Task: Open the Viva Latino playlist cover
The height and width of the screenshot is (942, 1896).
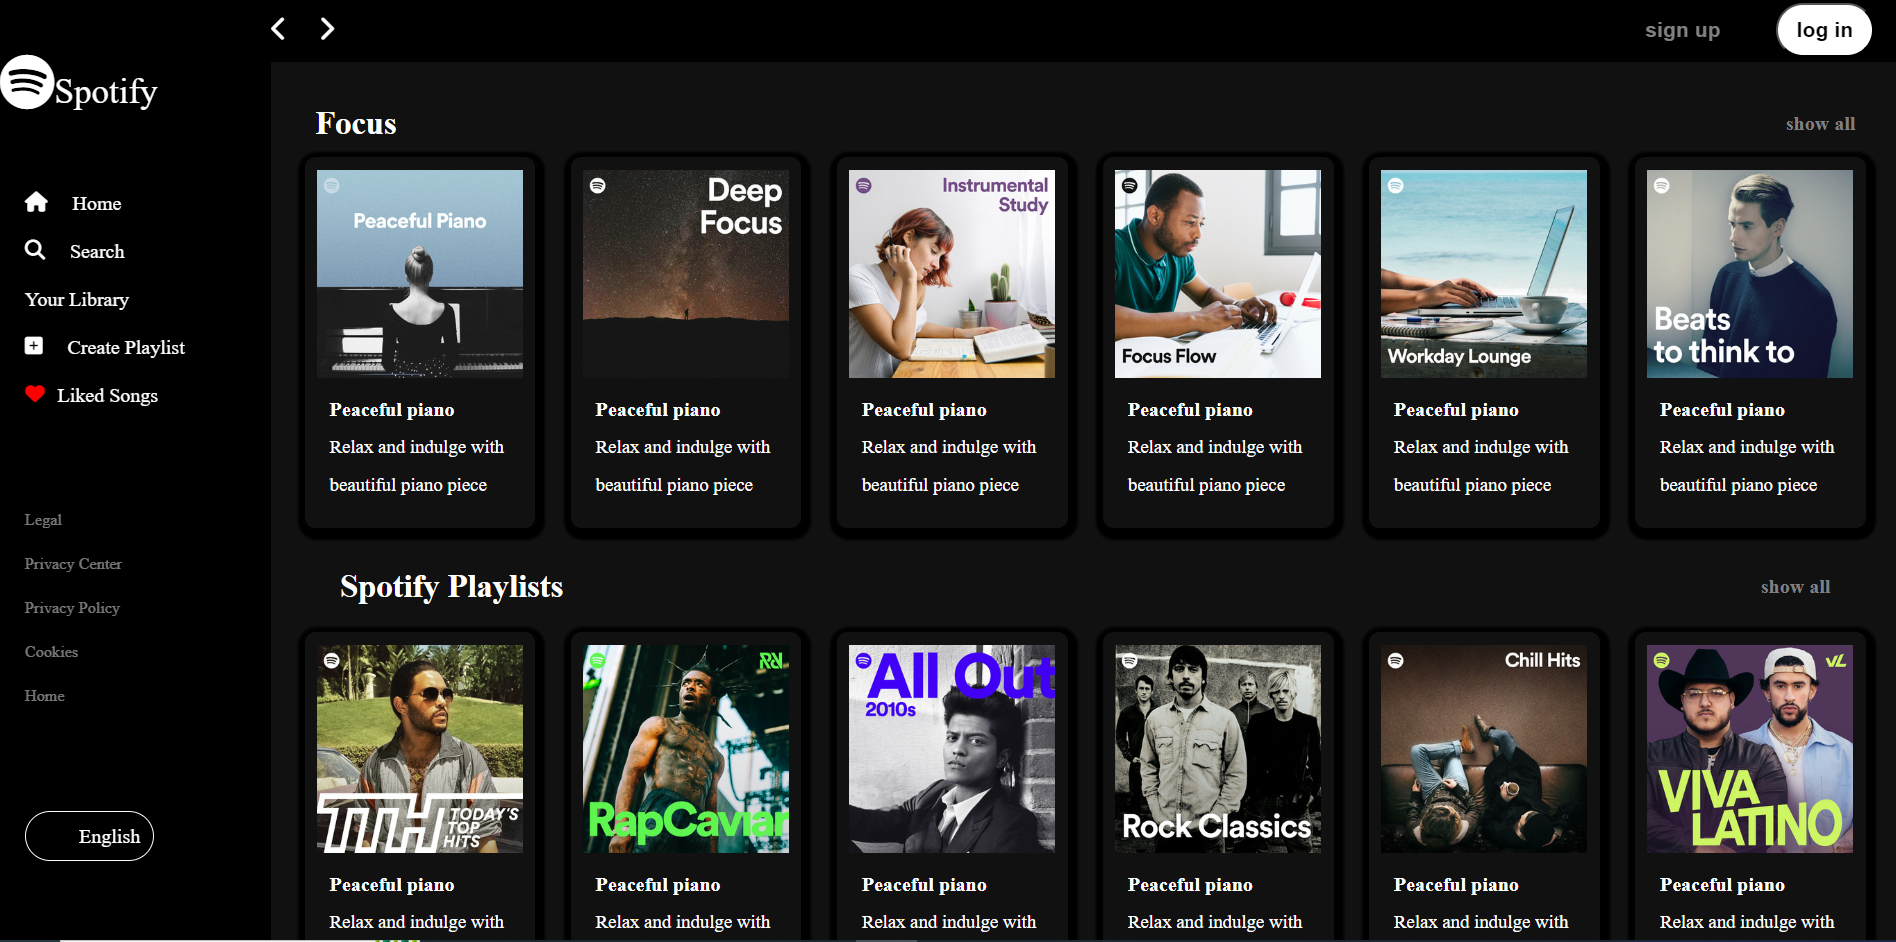Action: click(1750, 749)
